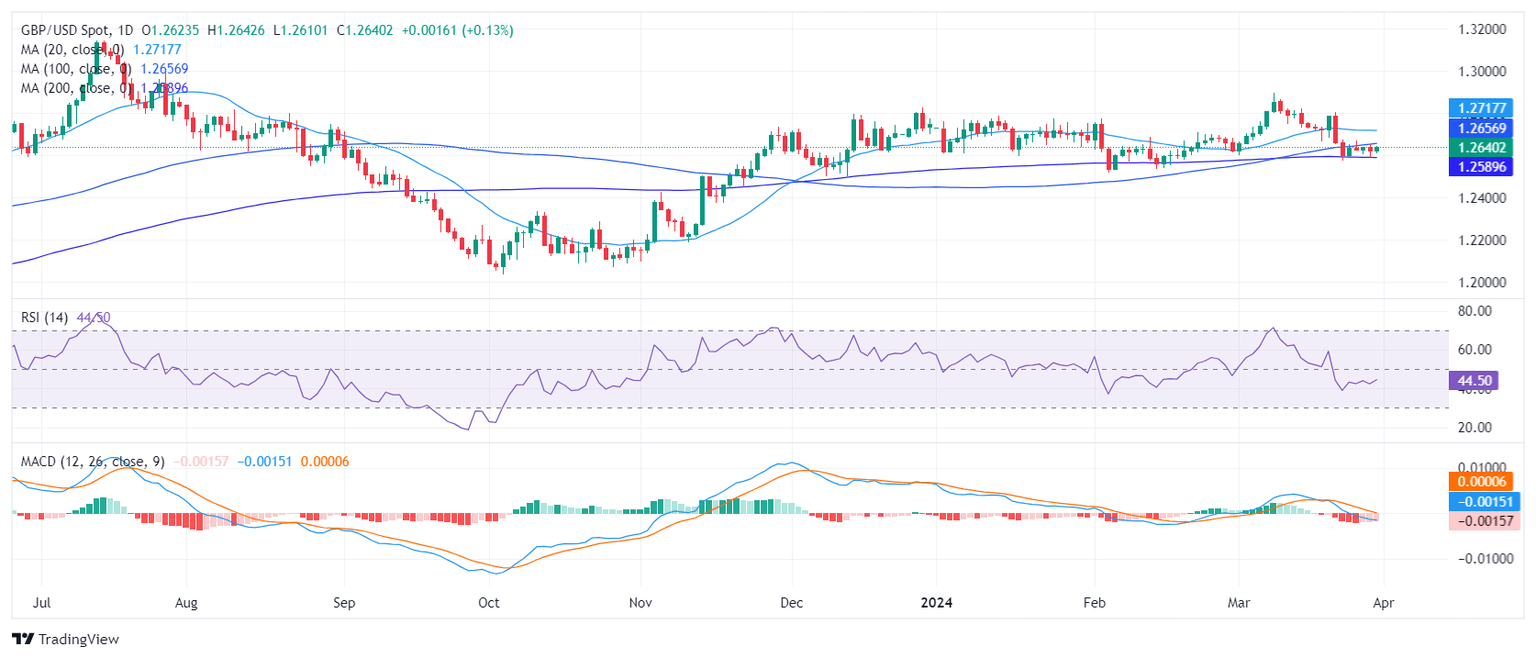Open the RSI (14) indicator legend
Image resolution: width=1536 pixels, height=659 pixels.
[45, 317]
